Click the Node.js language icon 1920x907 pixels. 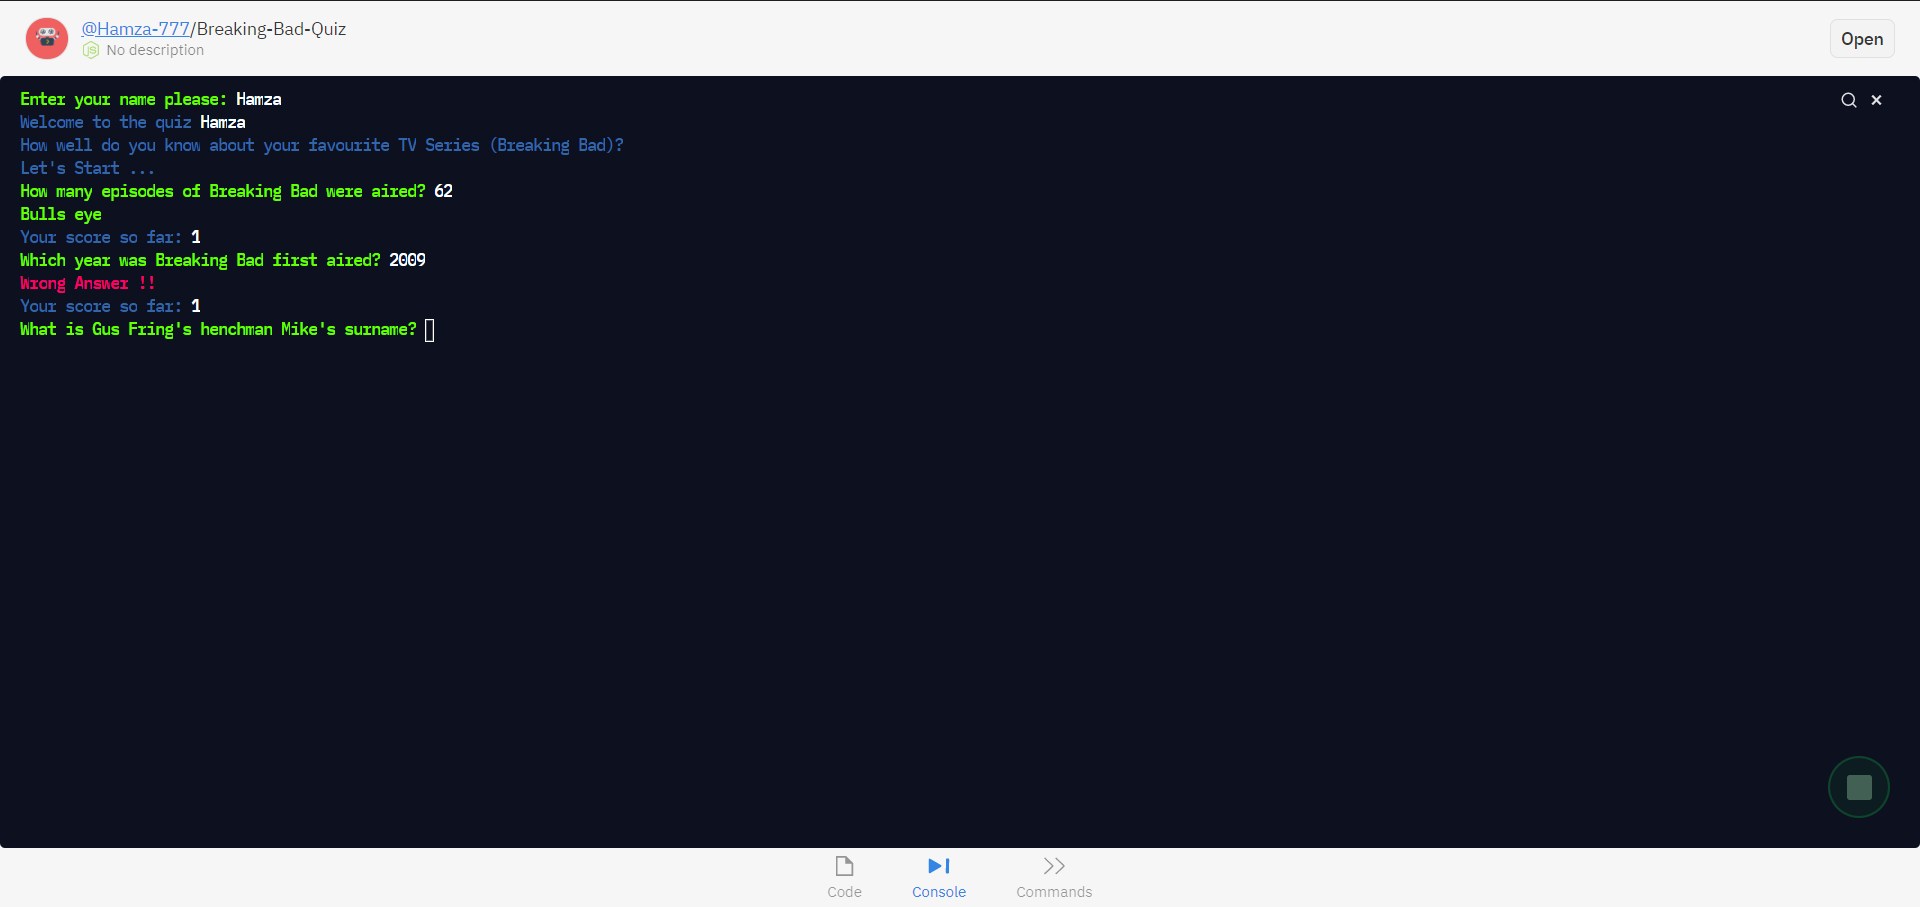point(91,50)
